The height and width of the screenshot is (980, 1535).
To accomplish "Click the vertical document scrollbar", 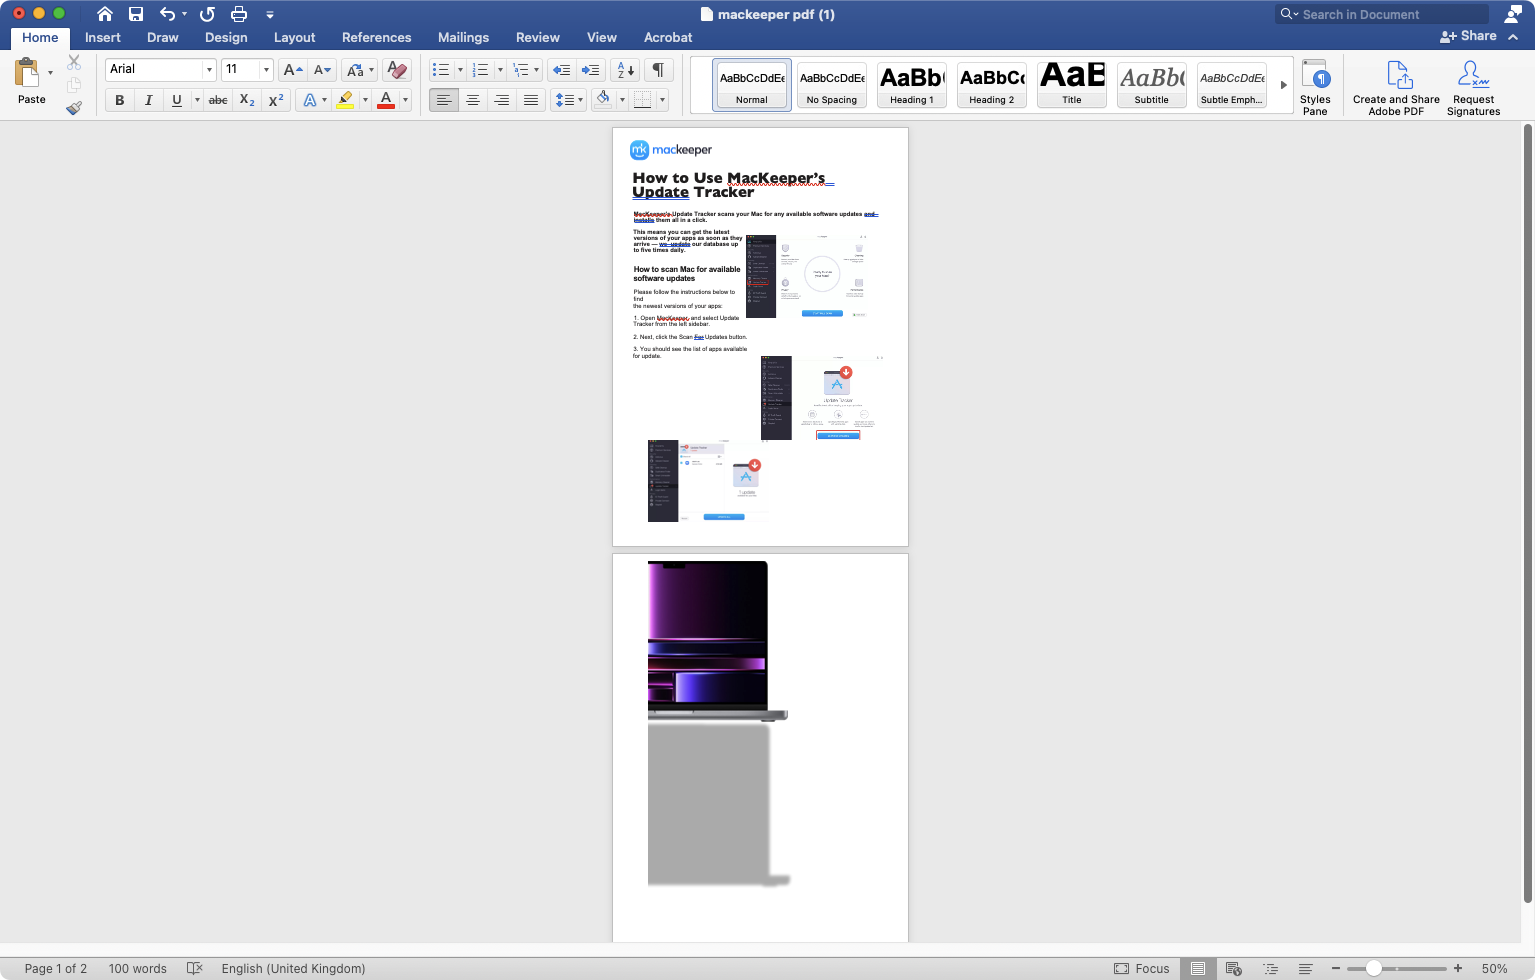I will 1527,513.
